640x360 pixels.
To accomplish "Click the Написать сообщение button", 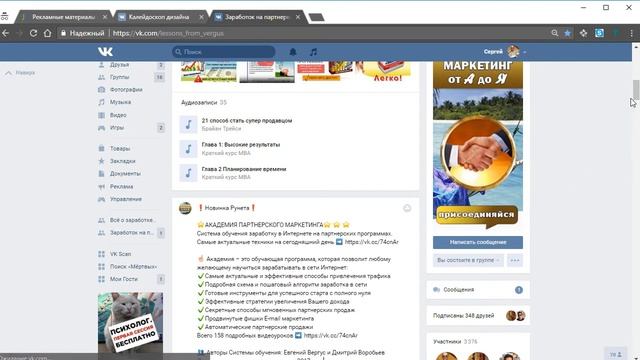I will click(x=478, y=242).
